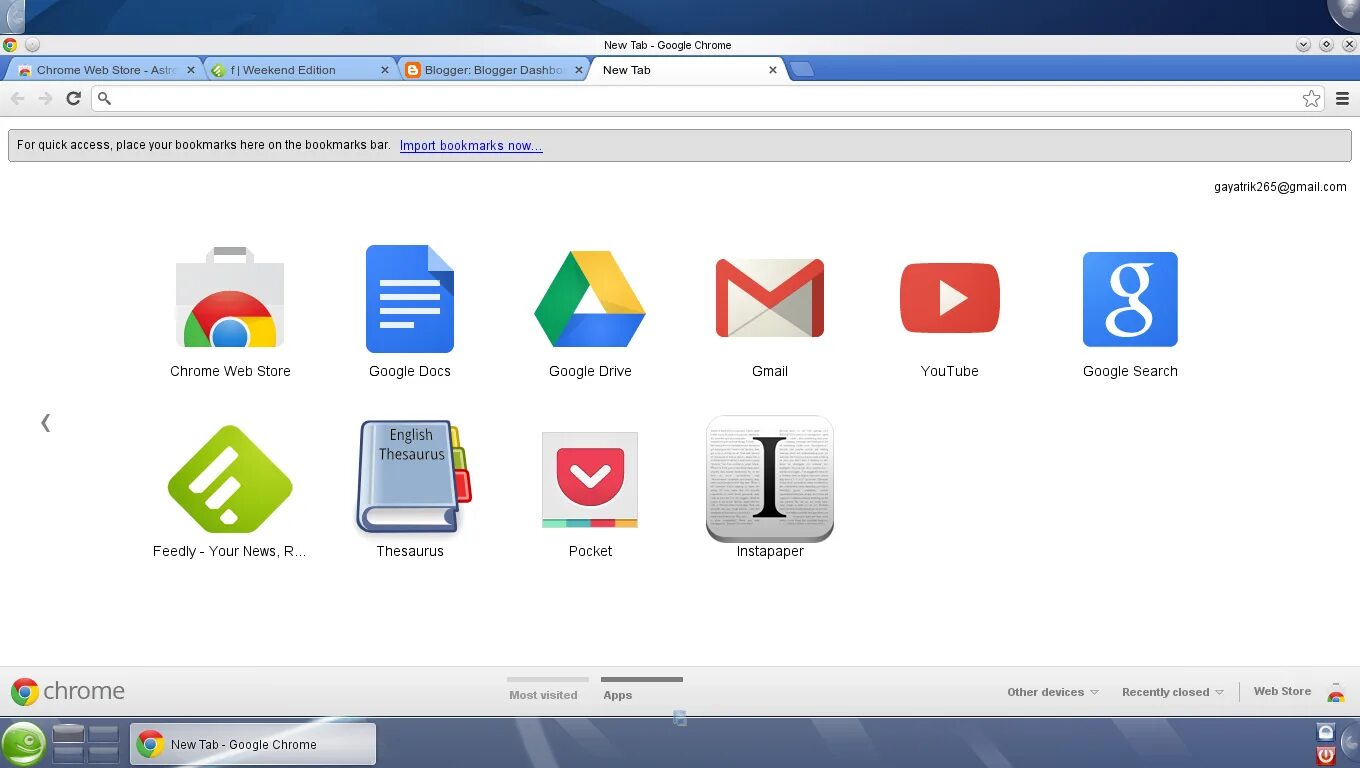The image size is (1360, 768).
Task: Click the gayatrik265@gmail.com account text
Action: 1280,187
